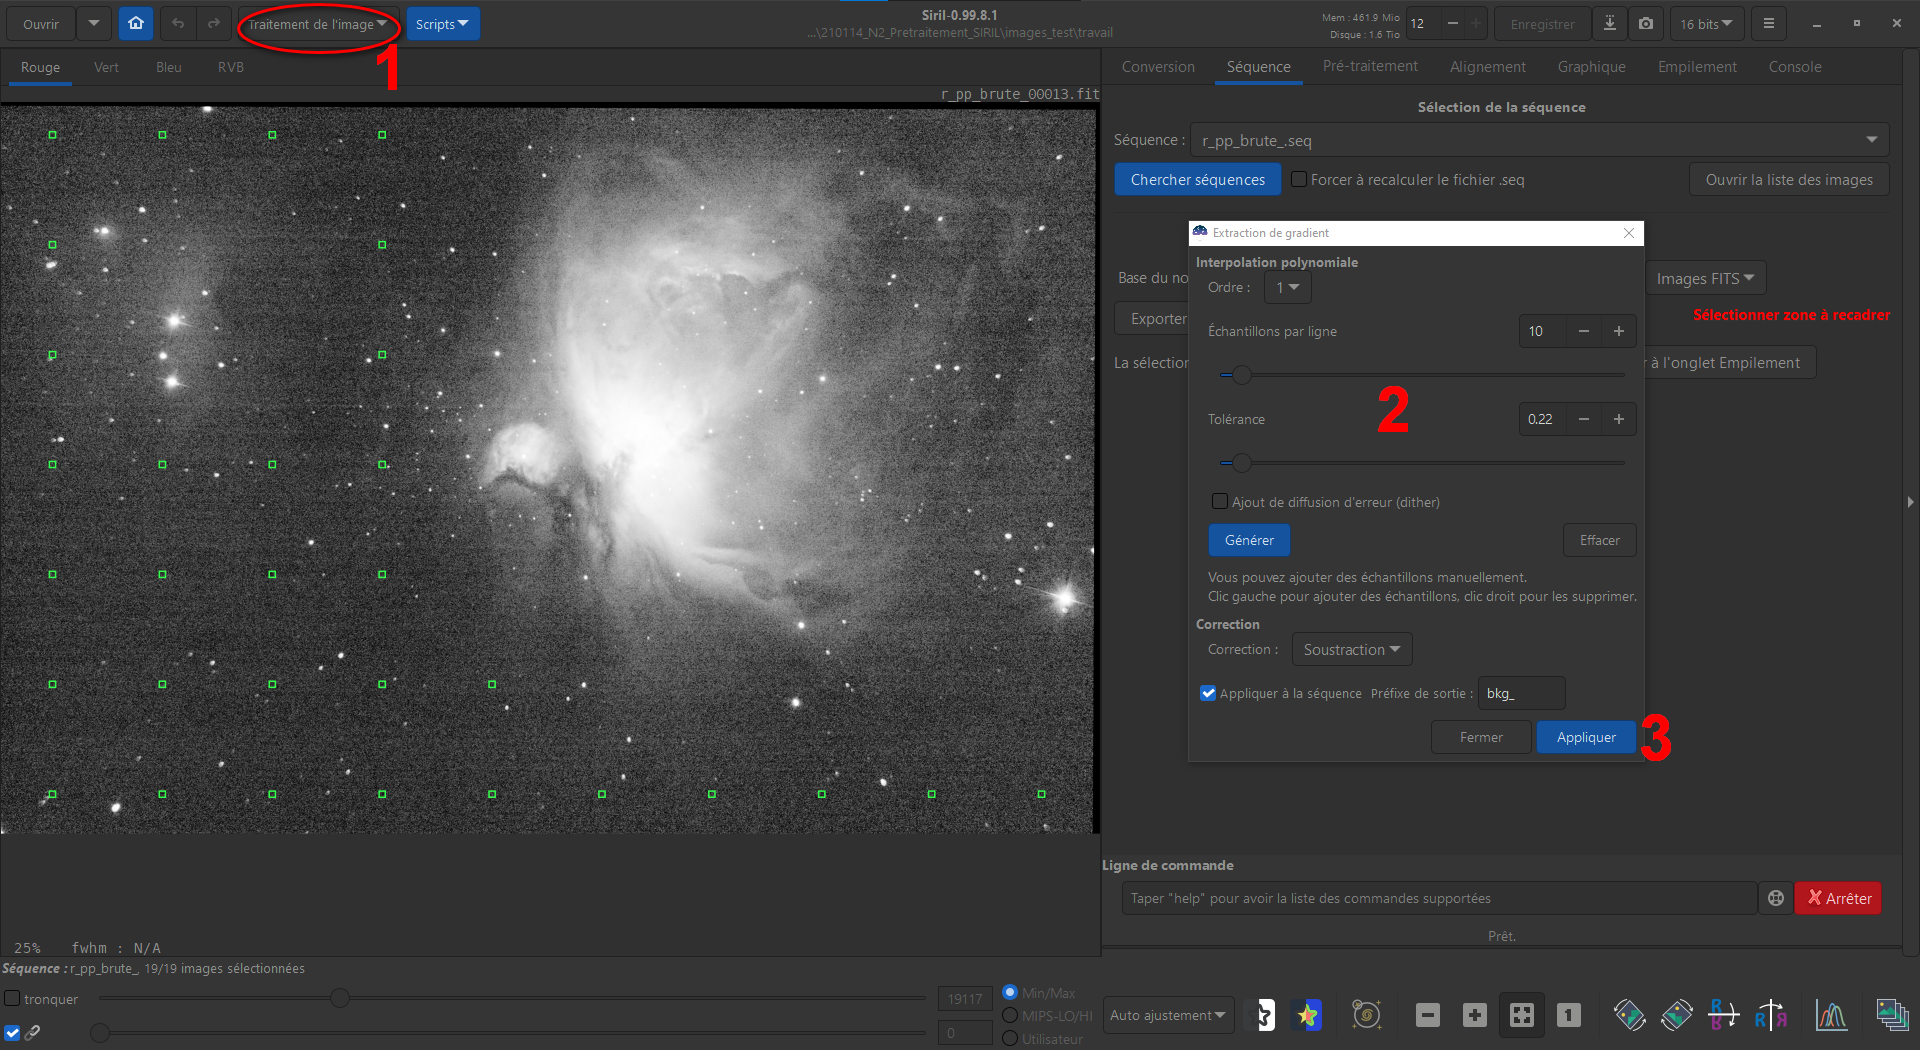Enable Forcer à recalculer le fichier .seq
The height and width of the screenshot is (1050, 1920).
point(1299,179)
